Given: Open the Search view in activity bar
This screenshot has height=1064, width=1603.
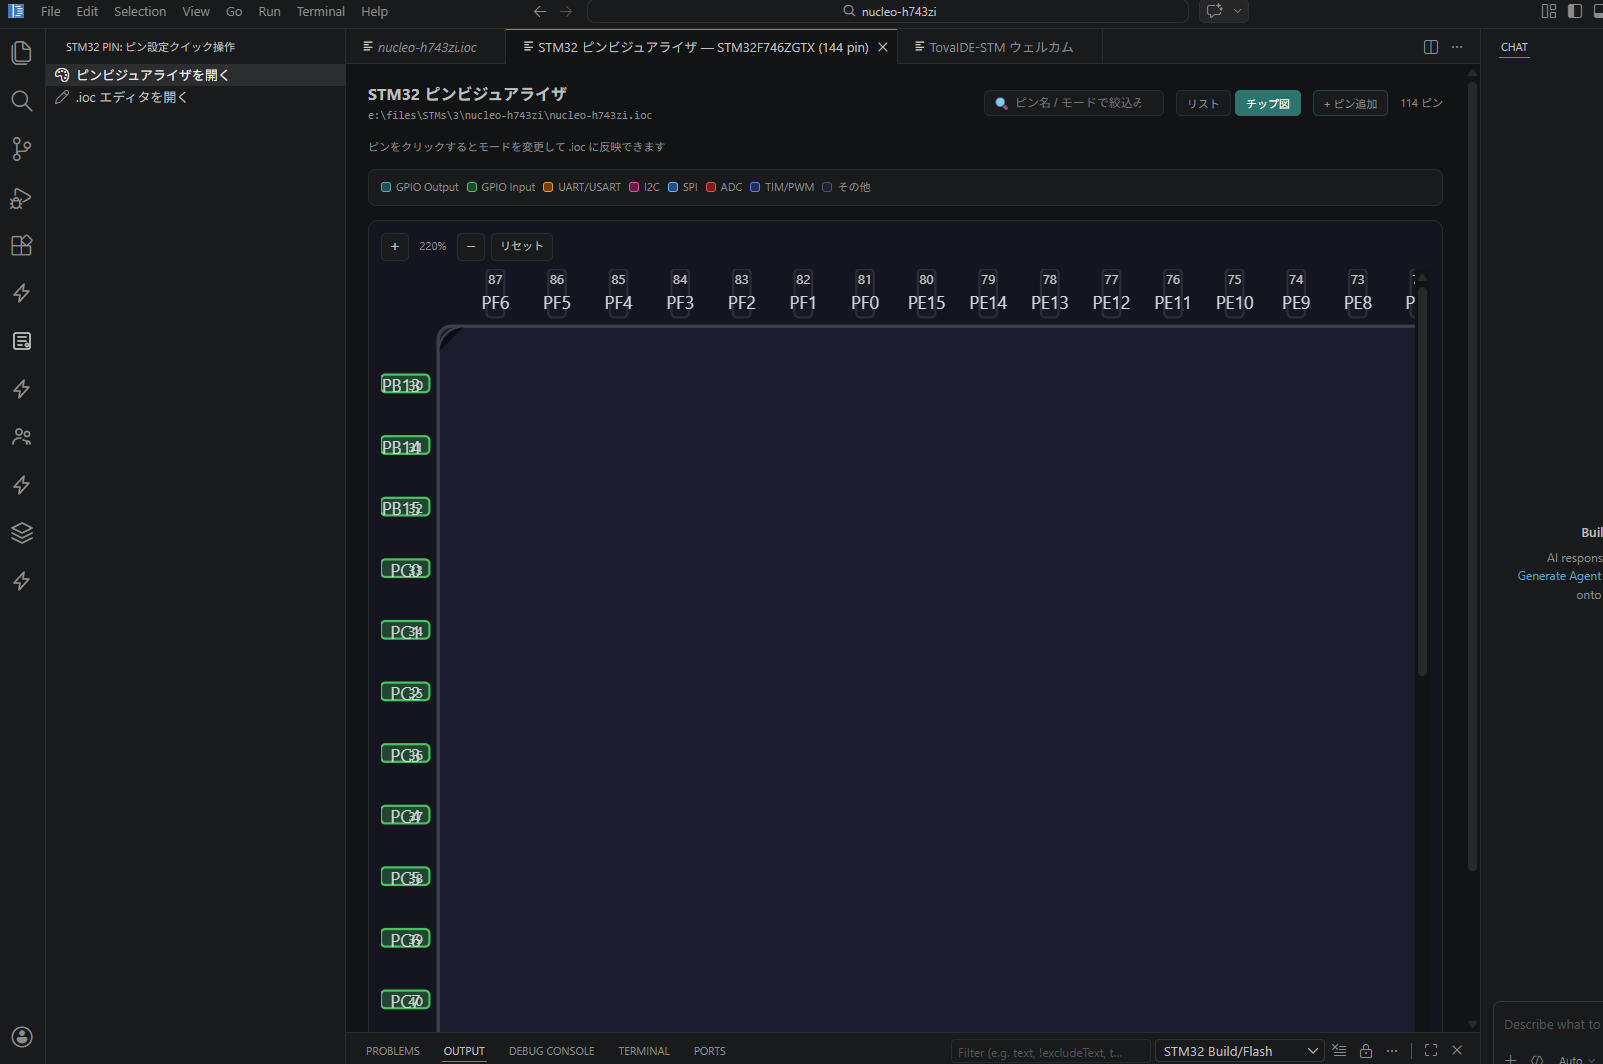Looking at the screenshot, I should (x=21, y=101).
